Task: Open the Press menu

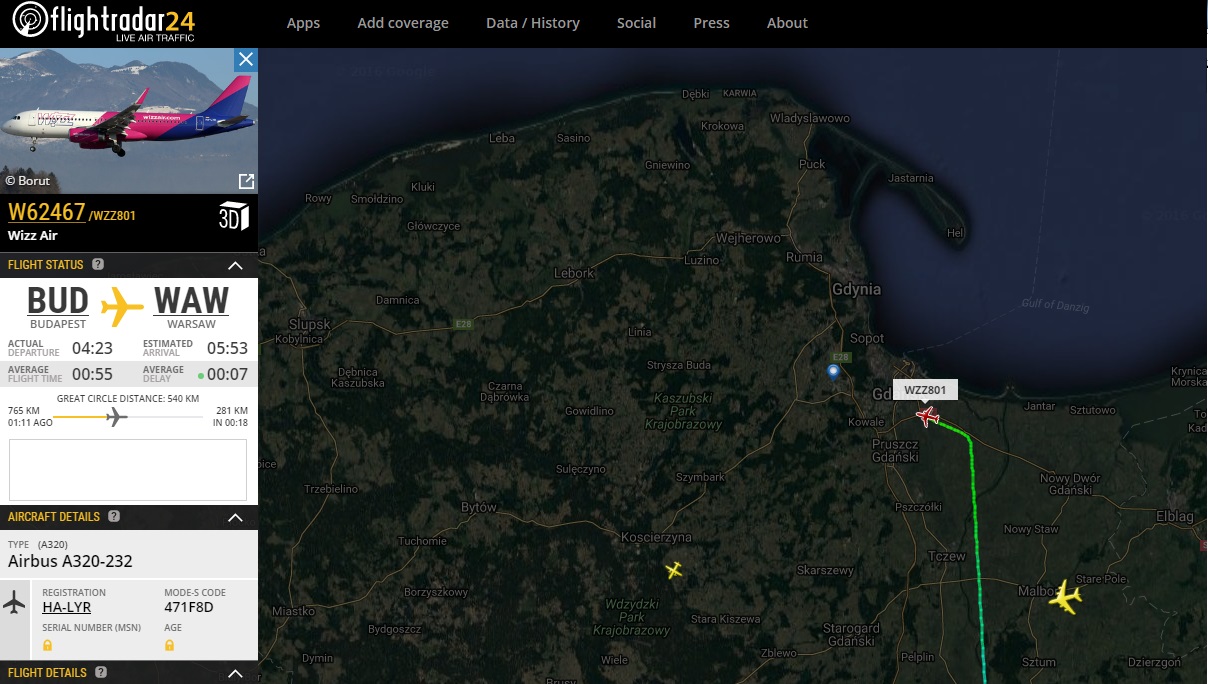Action: (711, 23)
